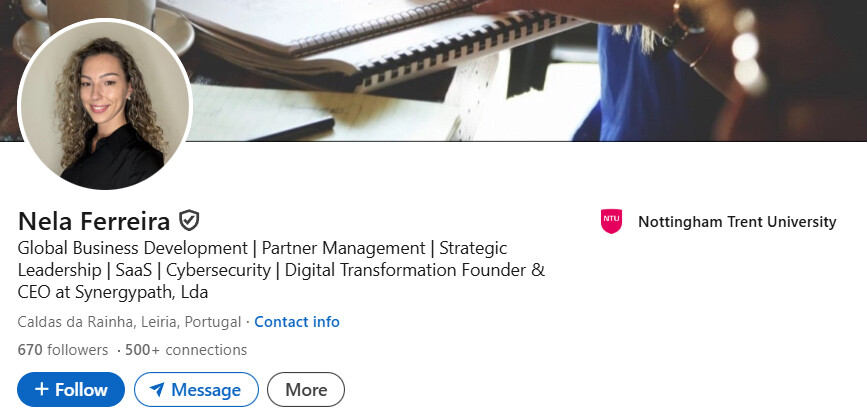
Task: View the 670 followers count
Action: tap(63, 350)
